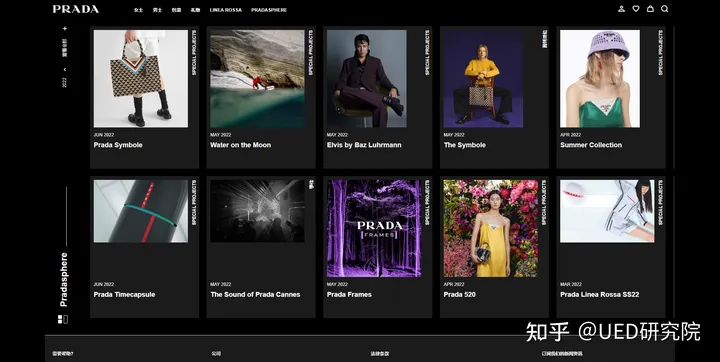720x362 pixels.
Task: Click the Prada 520 title
Action: 460,294
